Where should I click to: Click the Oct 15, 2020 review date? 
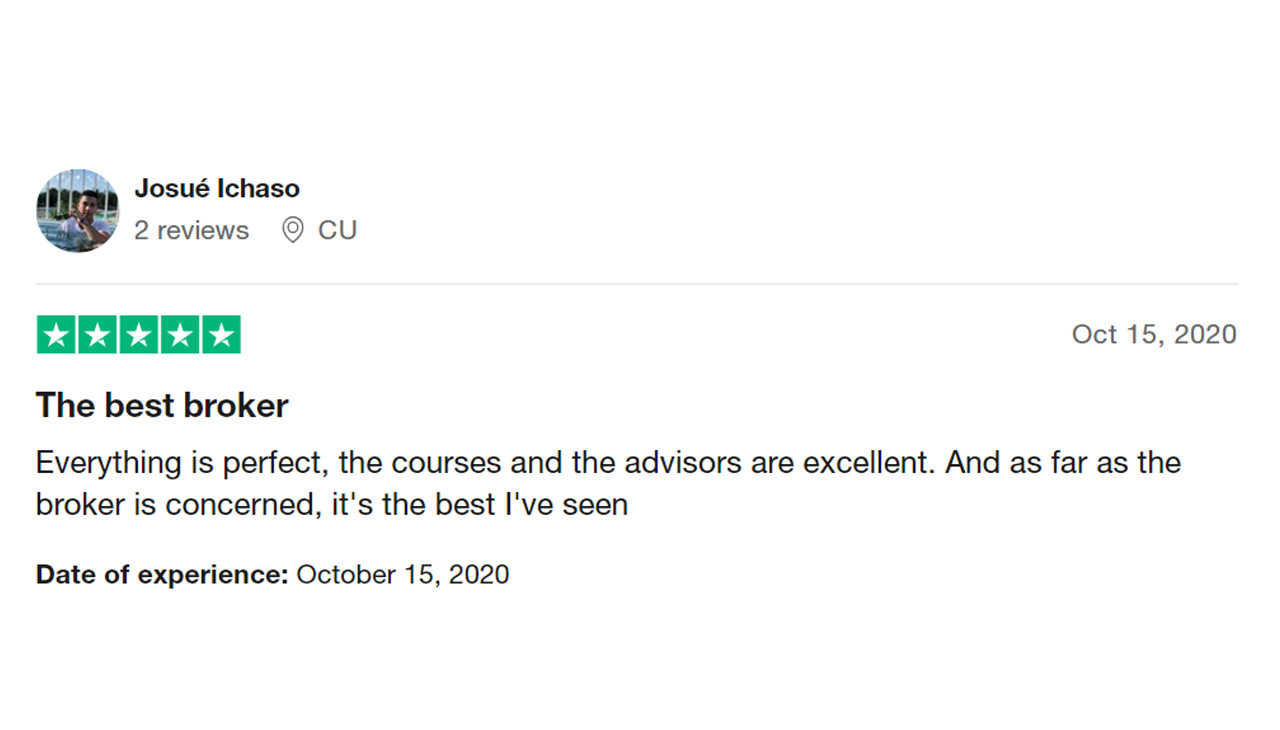(x=1154, y=334)
